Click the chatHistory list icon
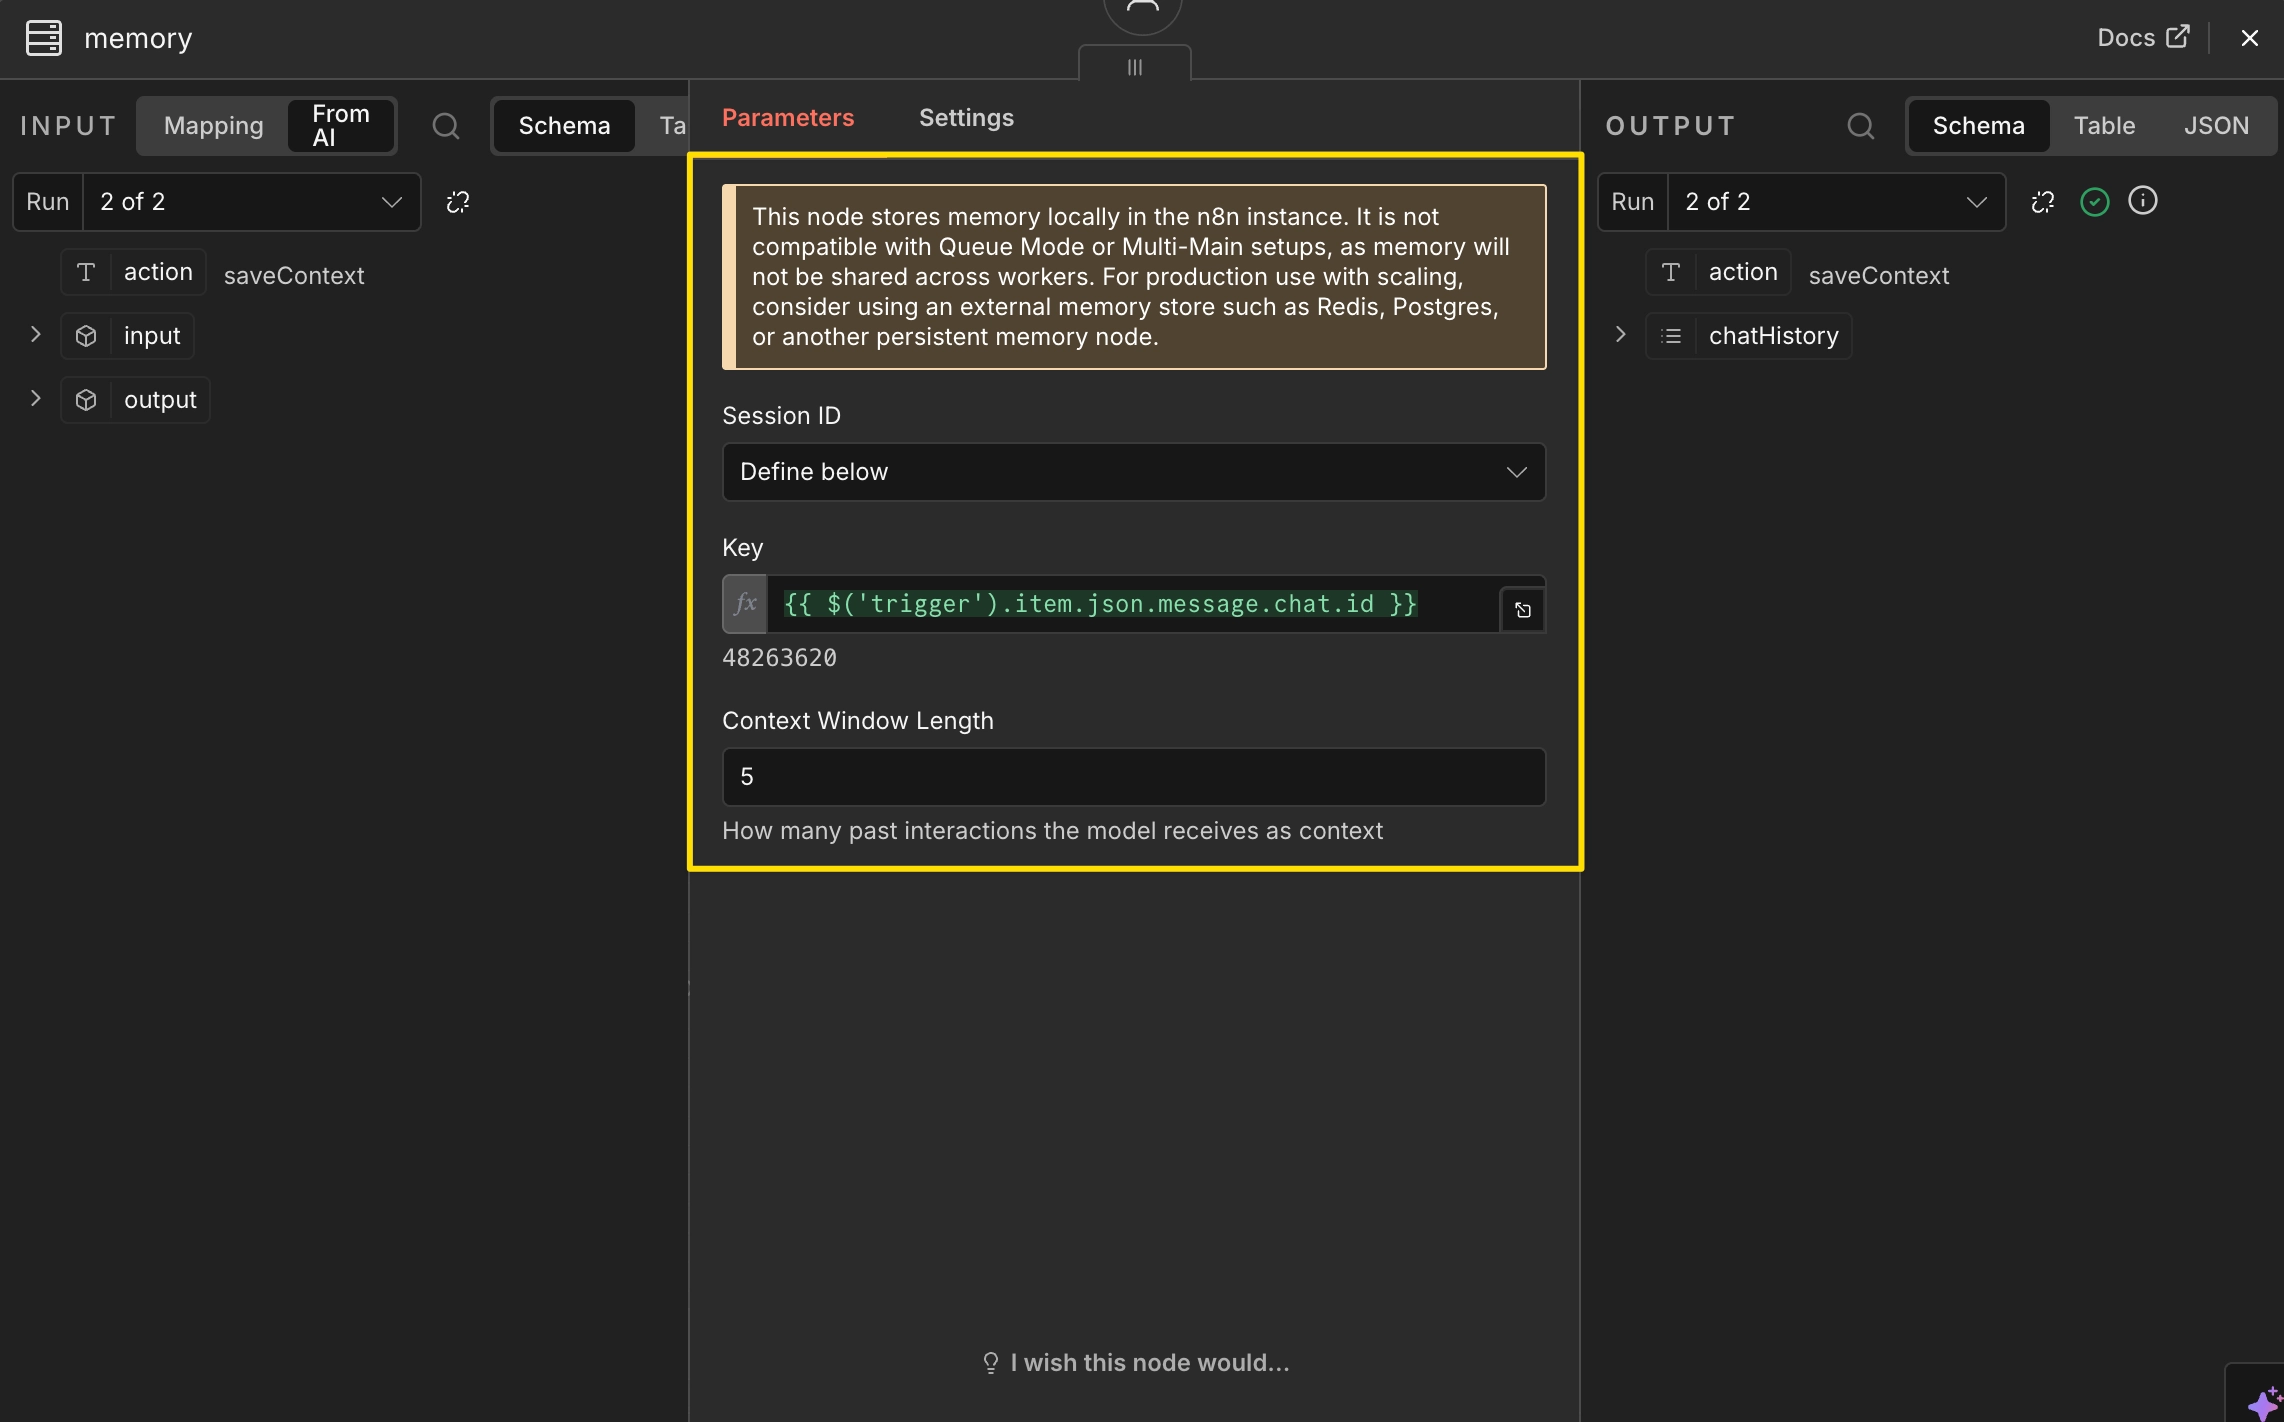The image size is (2284, 1422). [x=1671, y=336]
